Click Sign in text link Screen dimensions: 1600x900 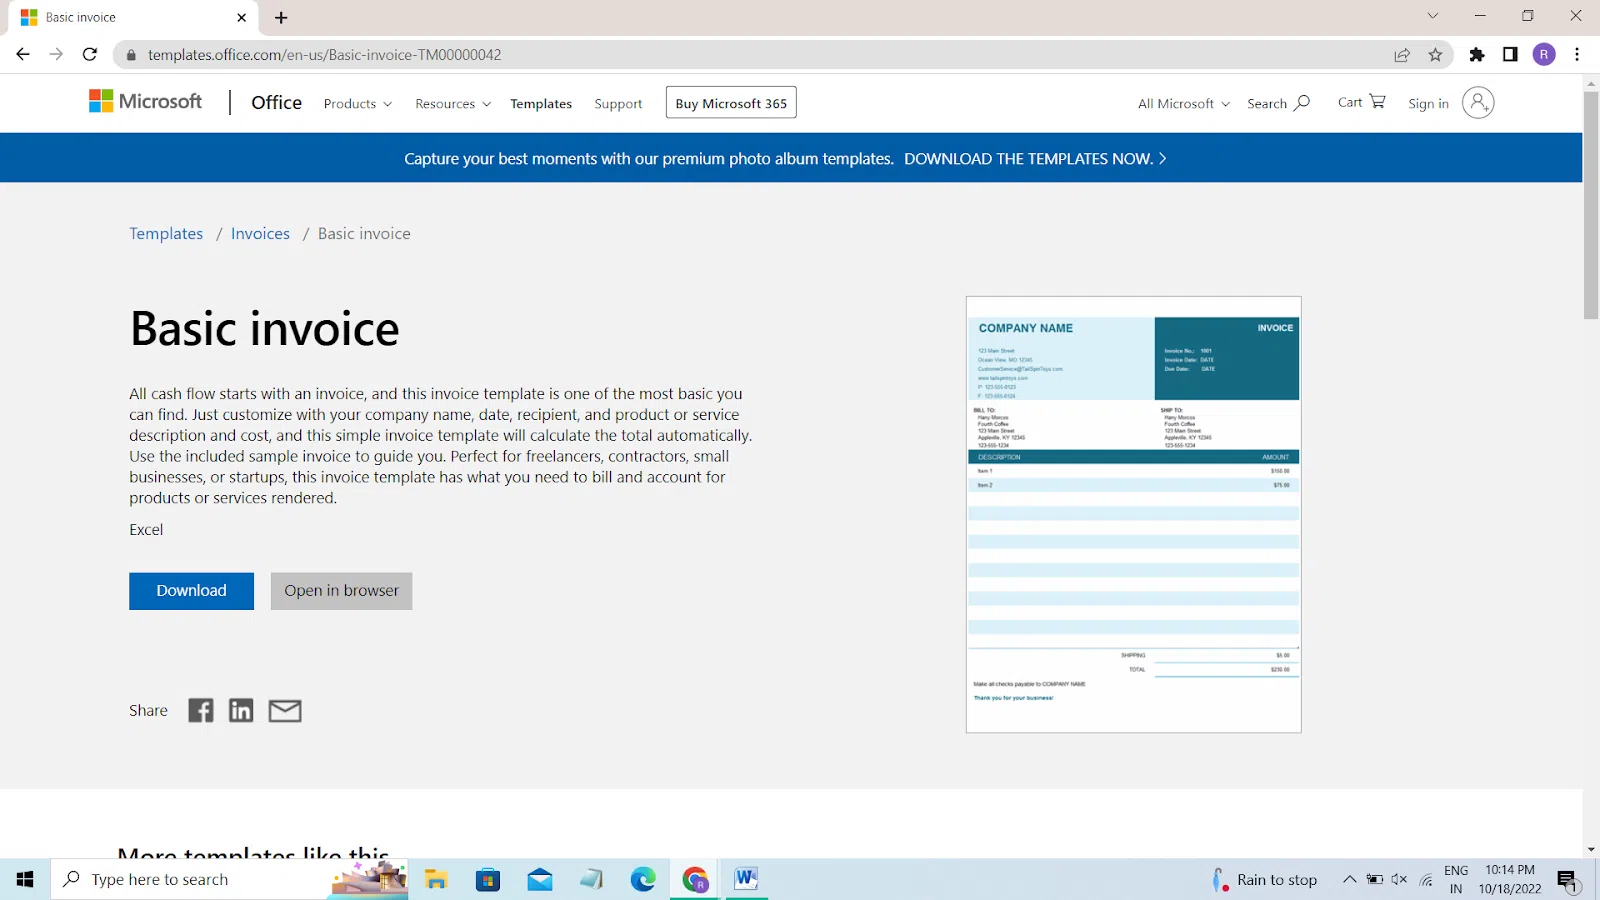[x=1428, y=103]
